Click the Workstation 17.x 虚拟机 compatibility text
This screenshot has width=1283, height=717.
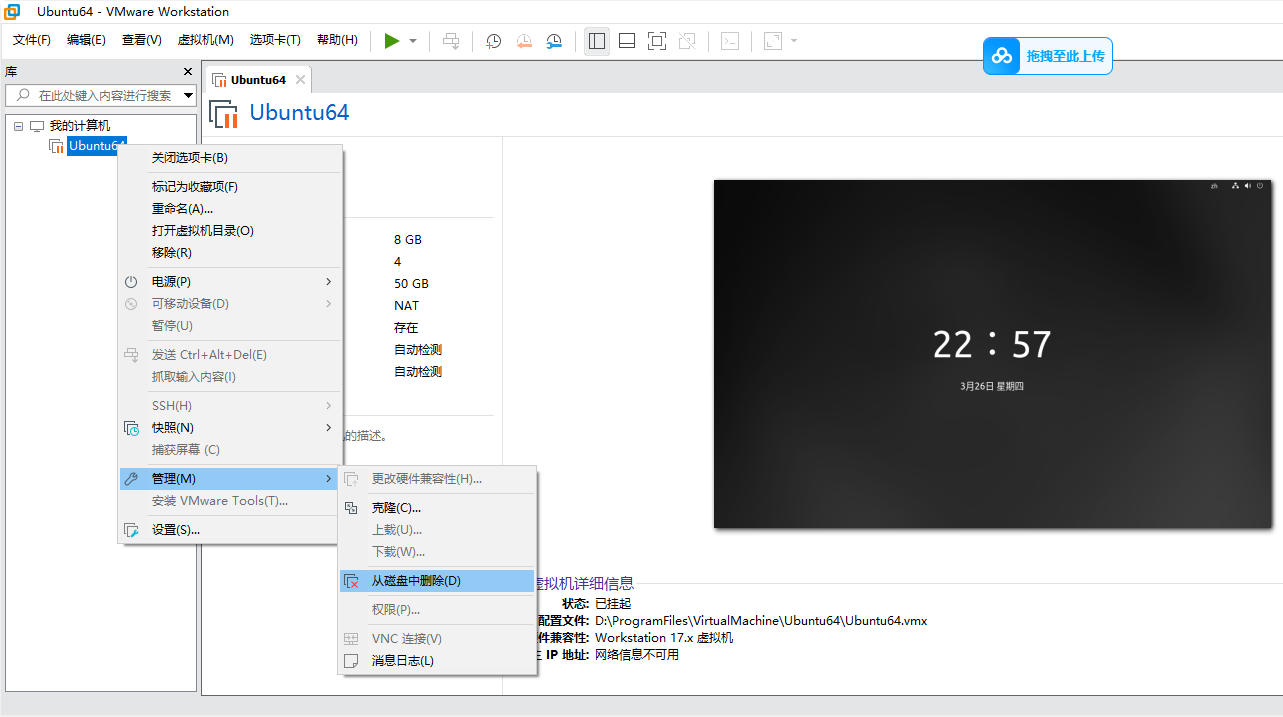(x=664, y=638)
